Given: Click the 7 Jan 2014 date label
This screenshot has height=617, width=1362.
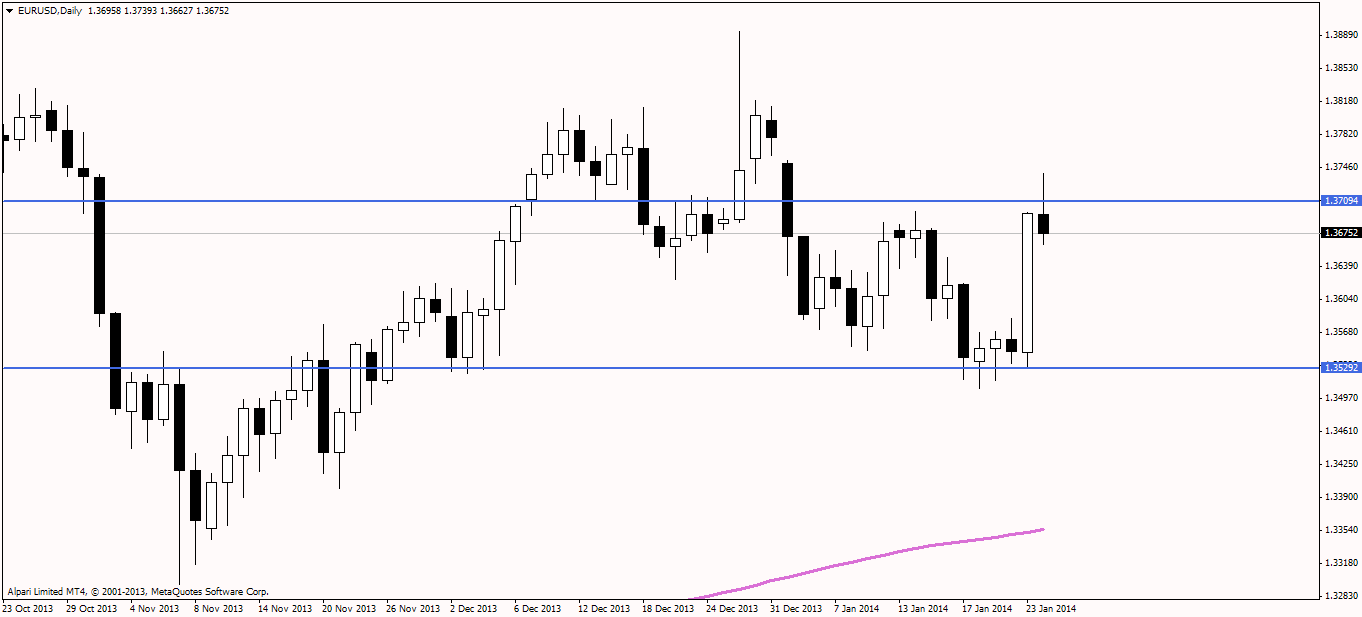Looking at the screenshot, I should (858, 608).
